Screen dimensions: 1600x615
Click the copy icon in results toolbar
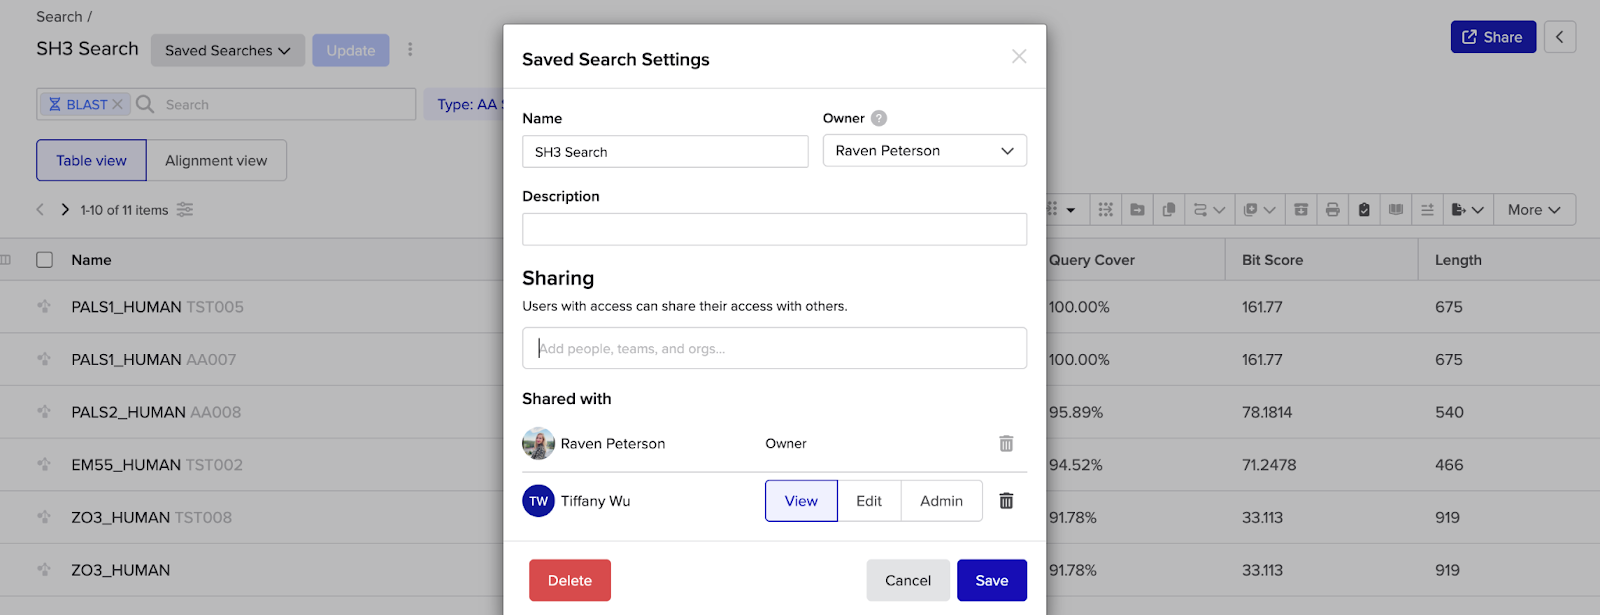[x=1168, y=210]
